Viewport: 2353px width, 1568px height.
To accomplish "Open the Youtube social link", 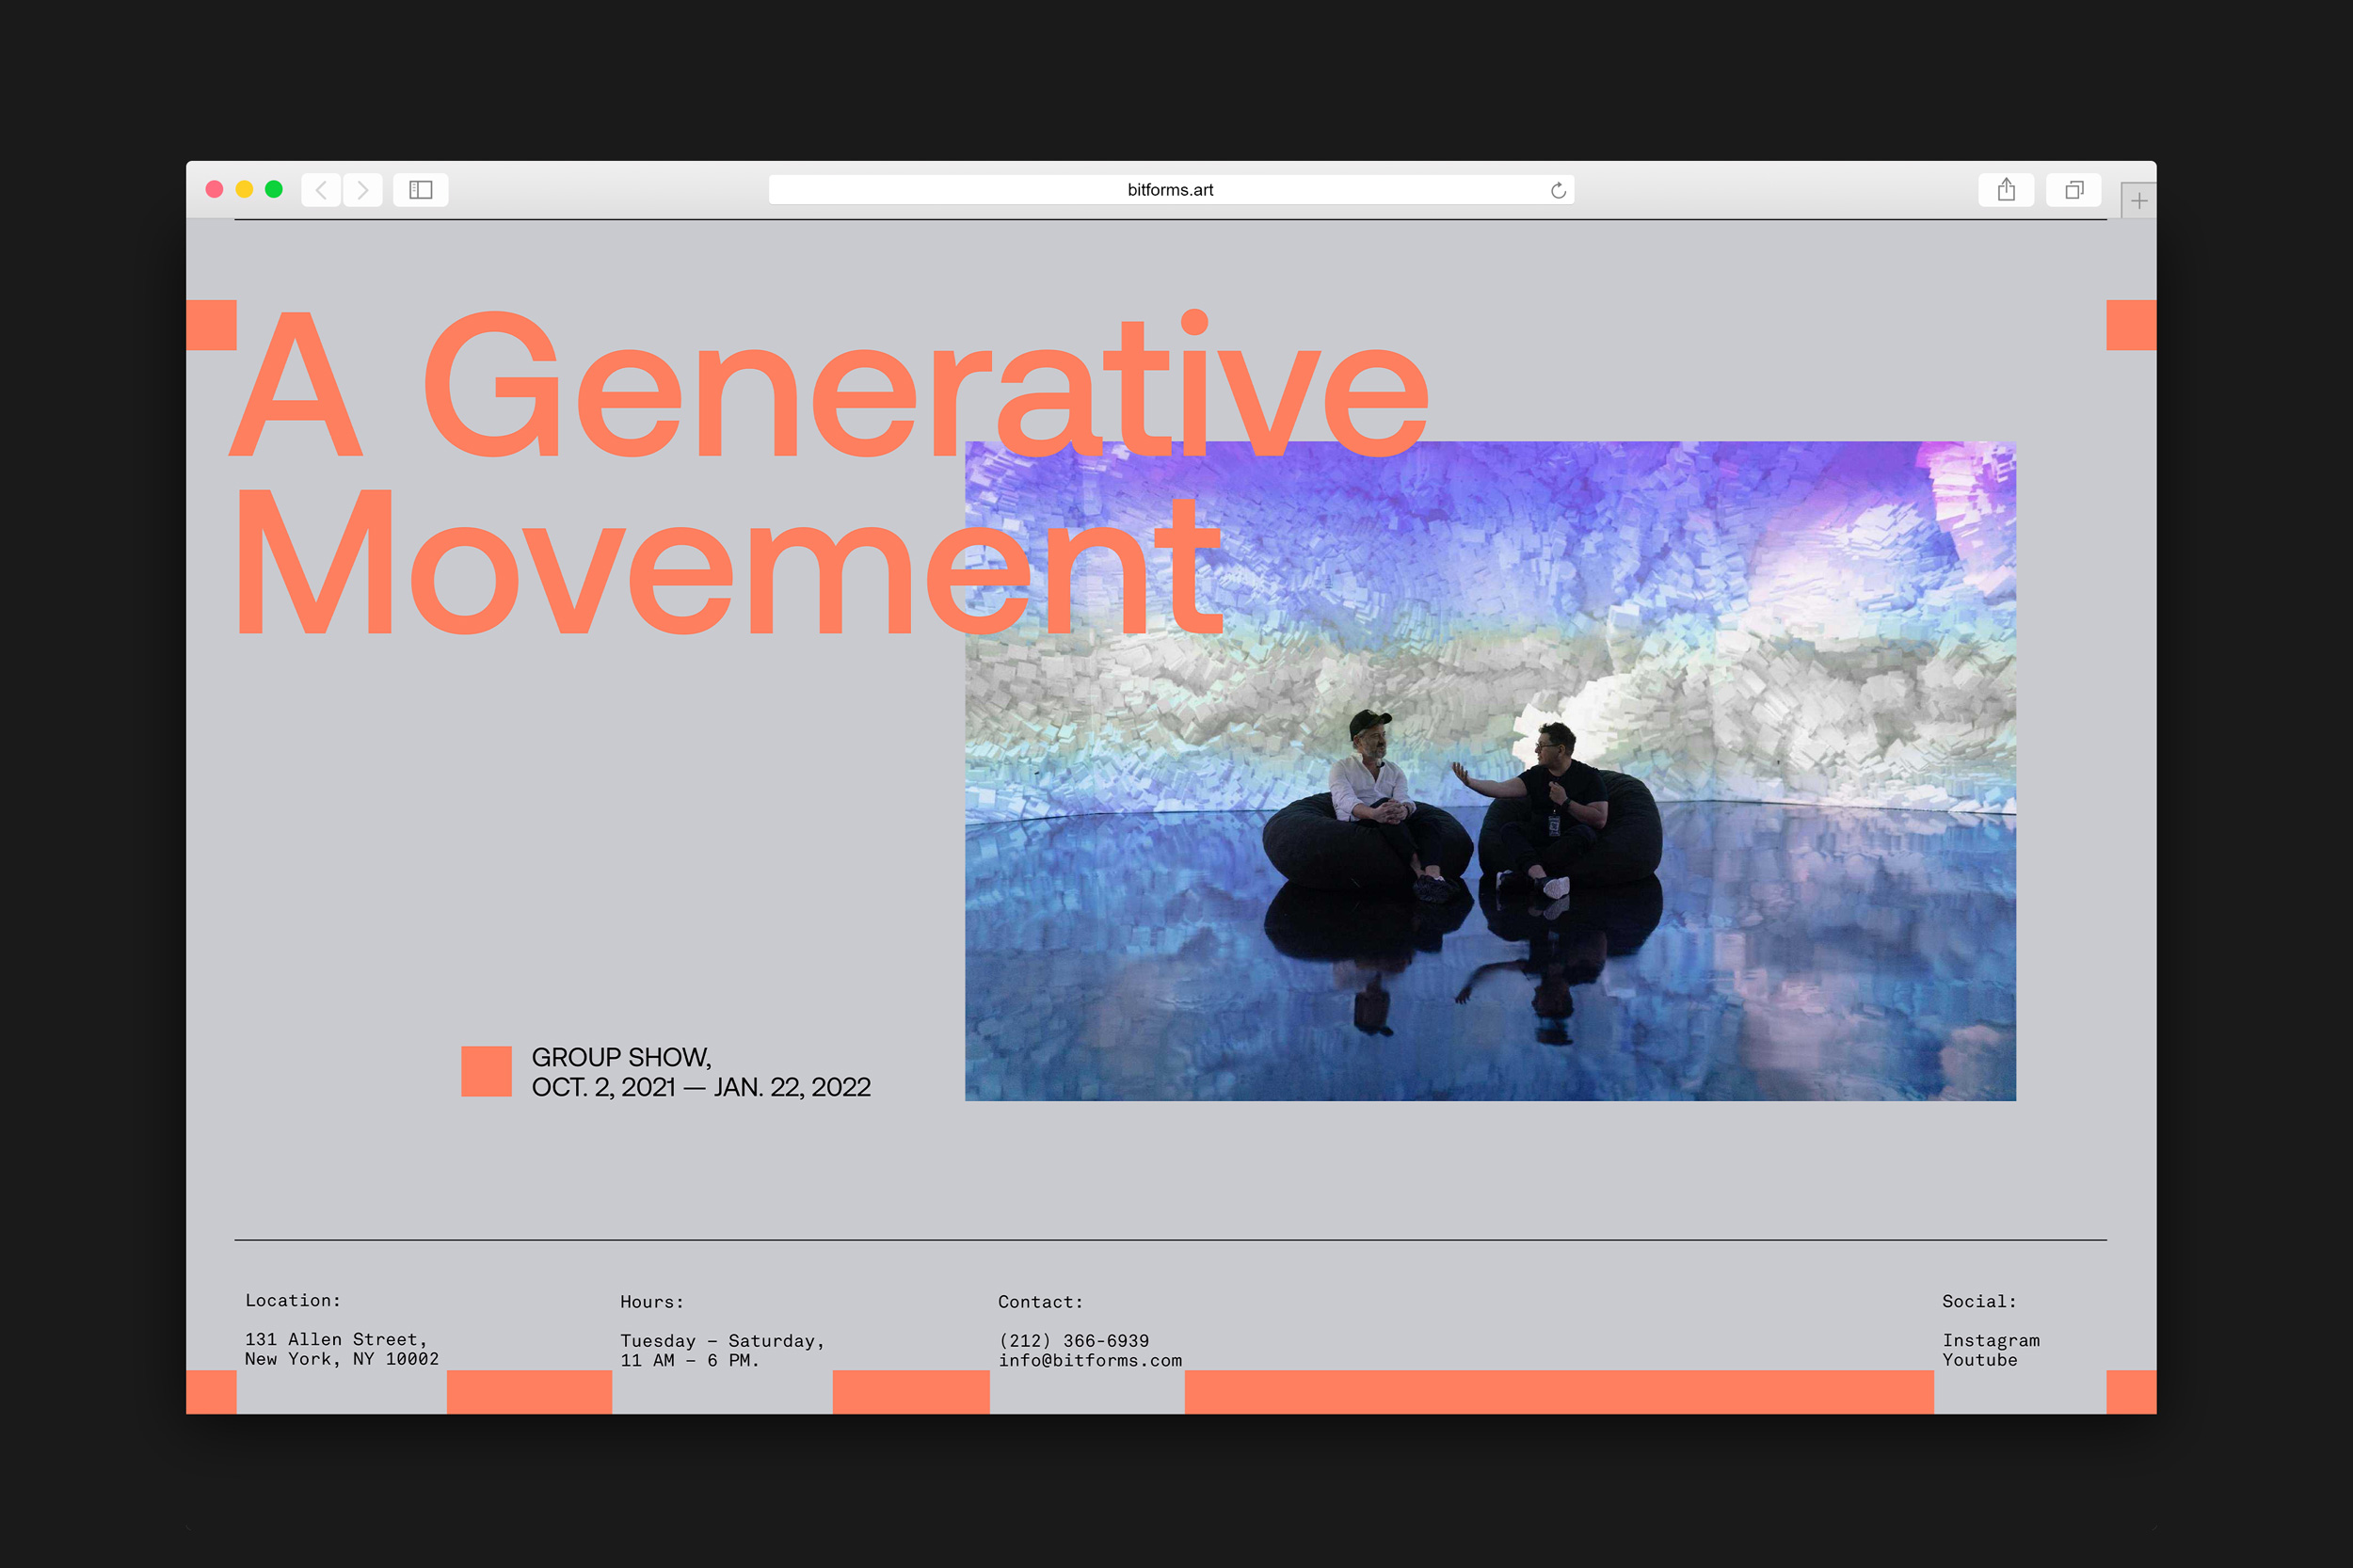I will [1980, 1360].
